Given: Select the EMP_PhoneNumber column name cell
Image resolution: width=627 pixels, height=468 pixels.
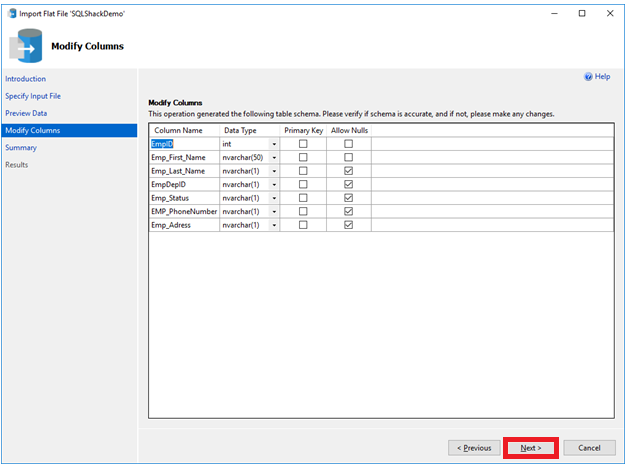Looking at the screenshot, I should point(184,212).
